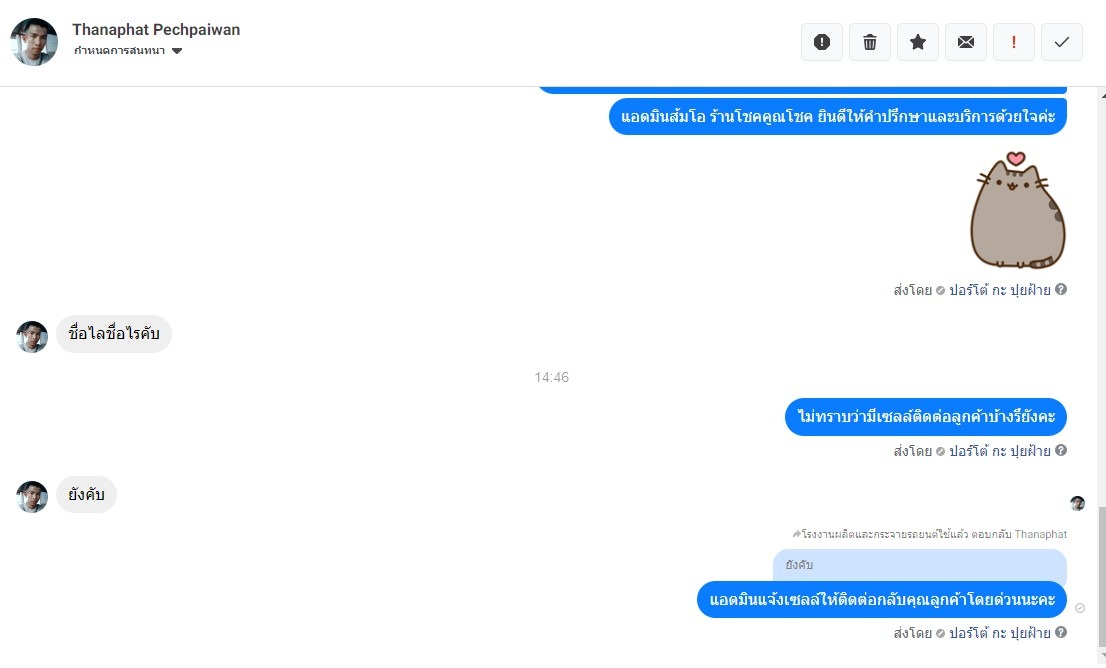Mark conversation unread with envelope icon
Screen dimensions: 1106x668
[966, 42]
